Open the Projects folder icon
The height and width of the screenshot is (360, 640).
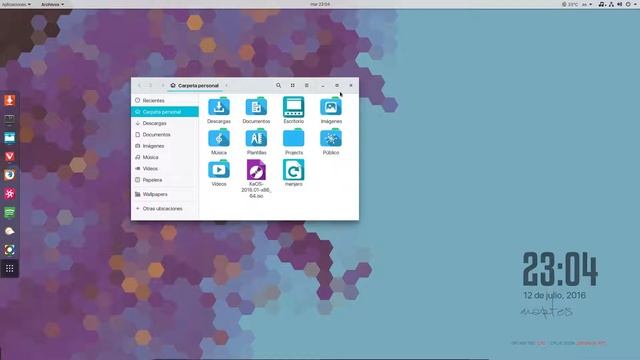[293, 138]
